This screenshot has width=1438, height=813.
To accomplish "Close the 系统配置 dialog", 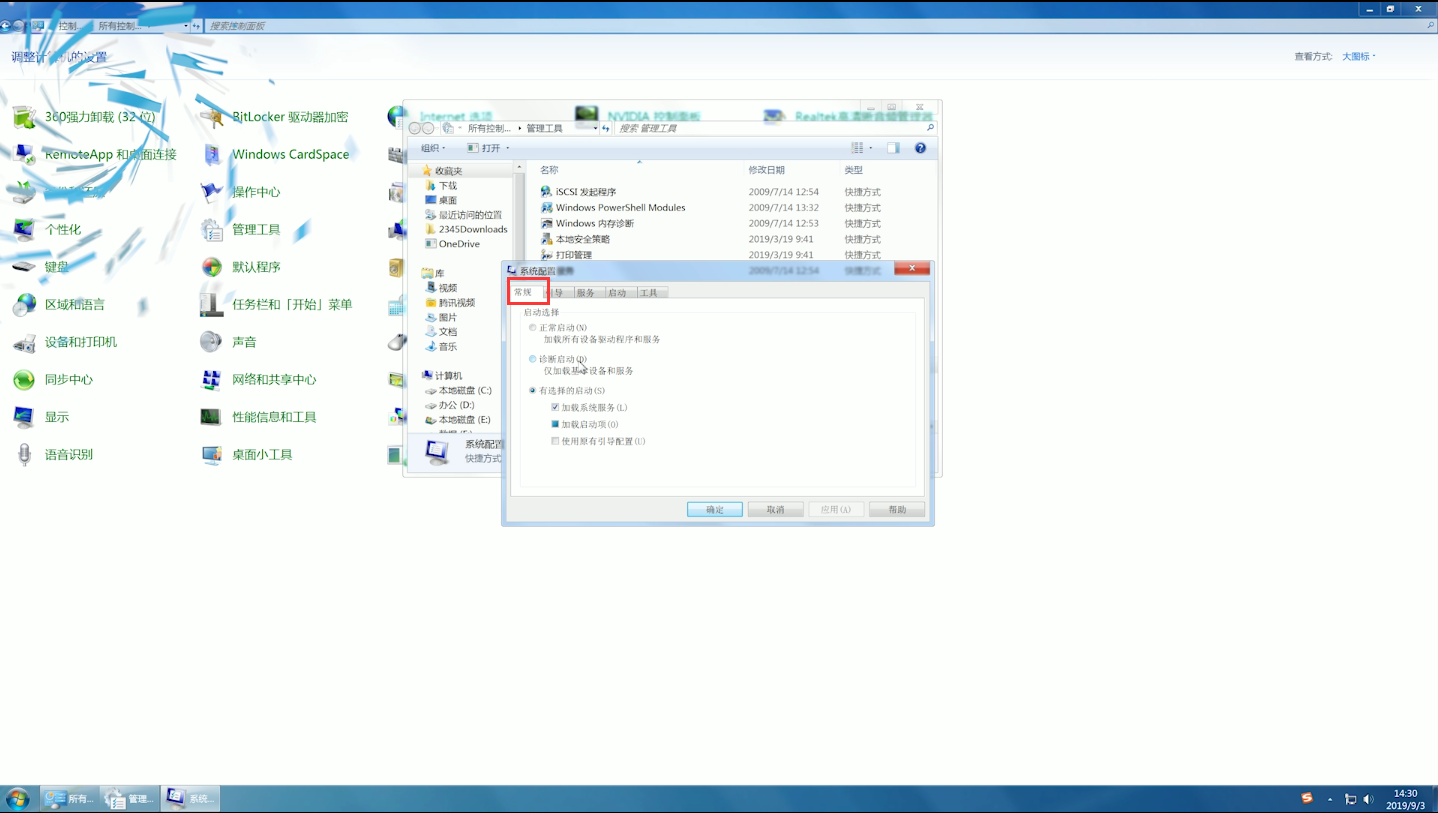I will 912,268.
